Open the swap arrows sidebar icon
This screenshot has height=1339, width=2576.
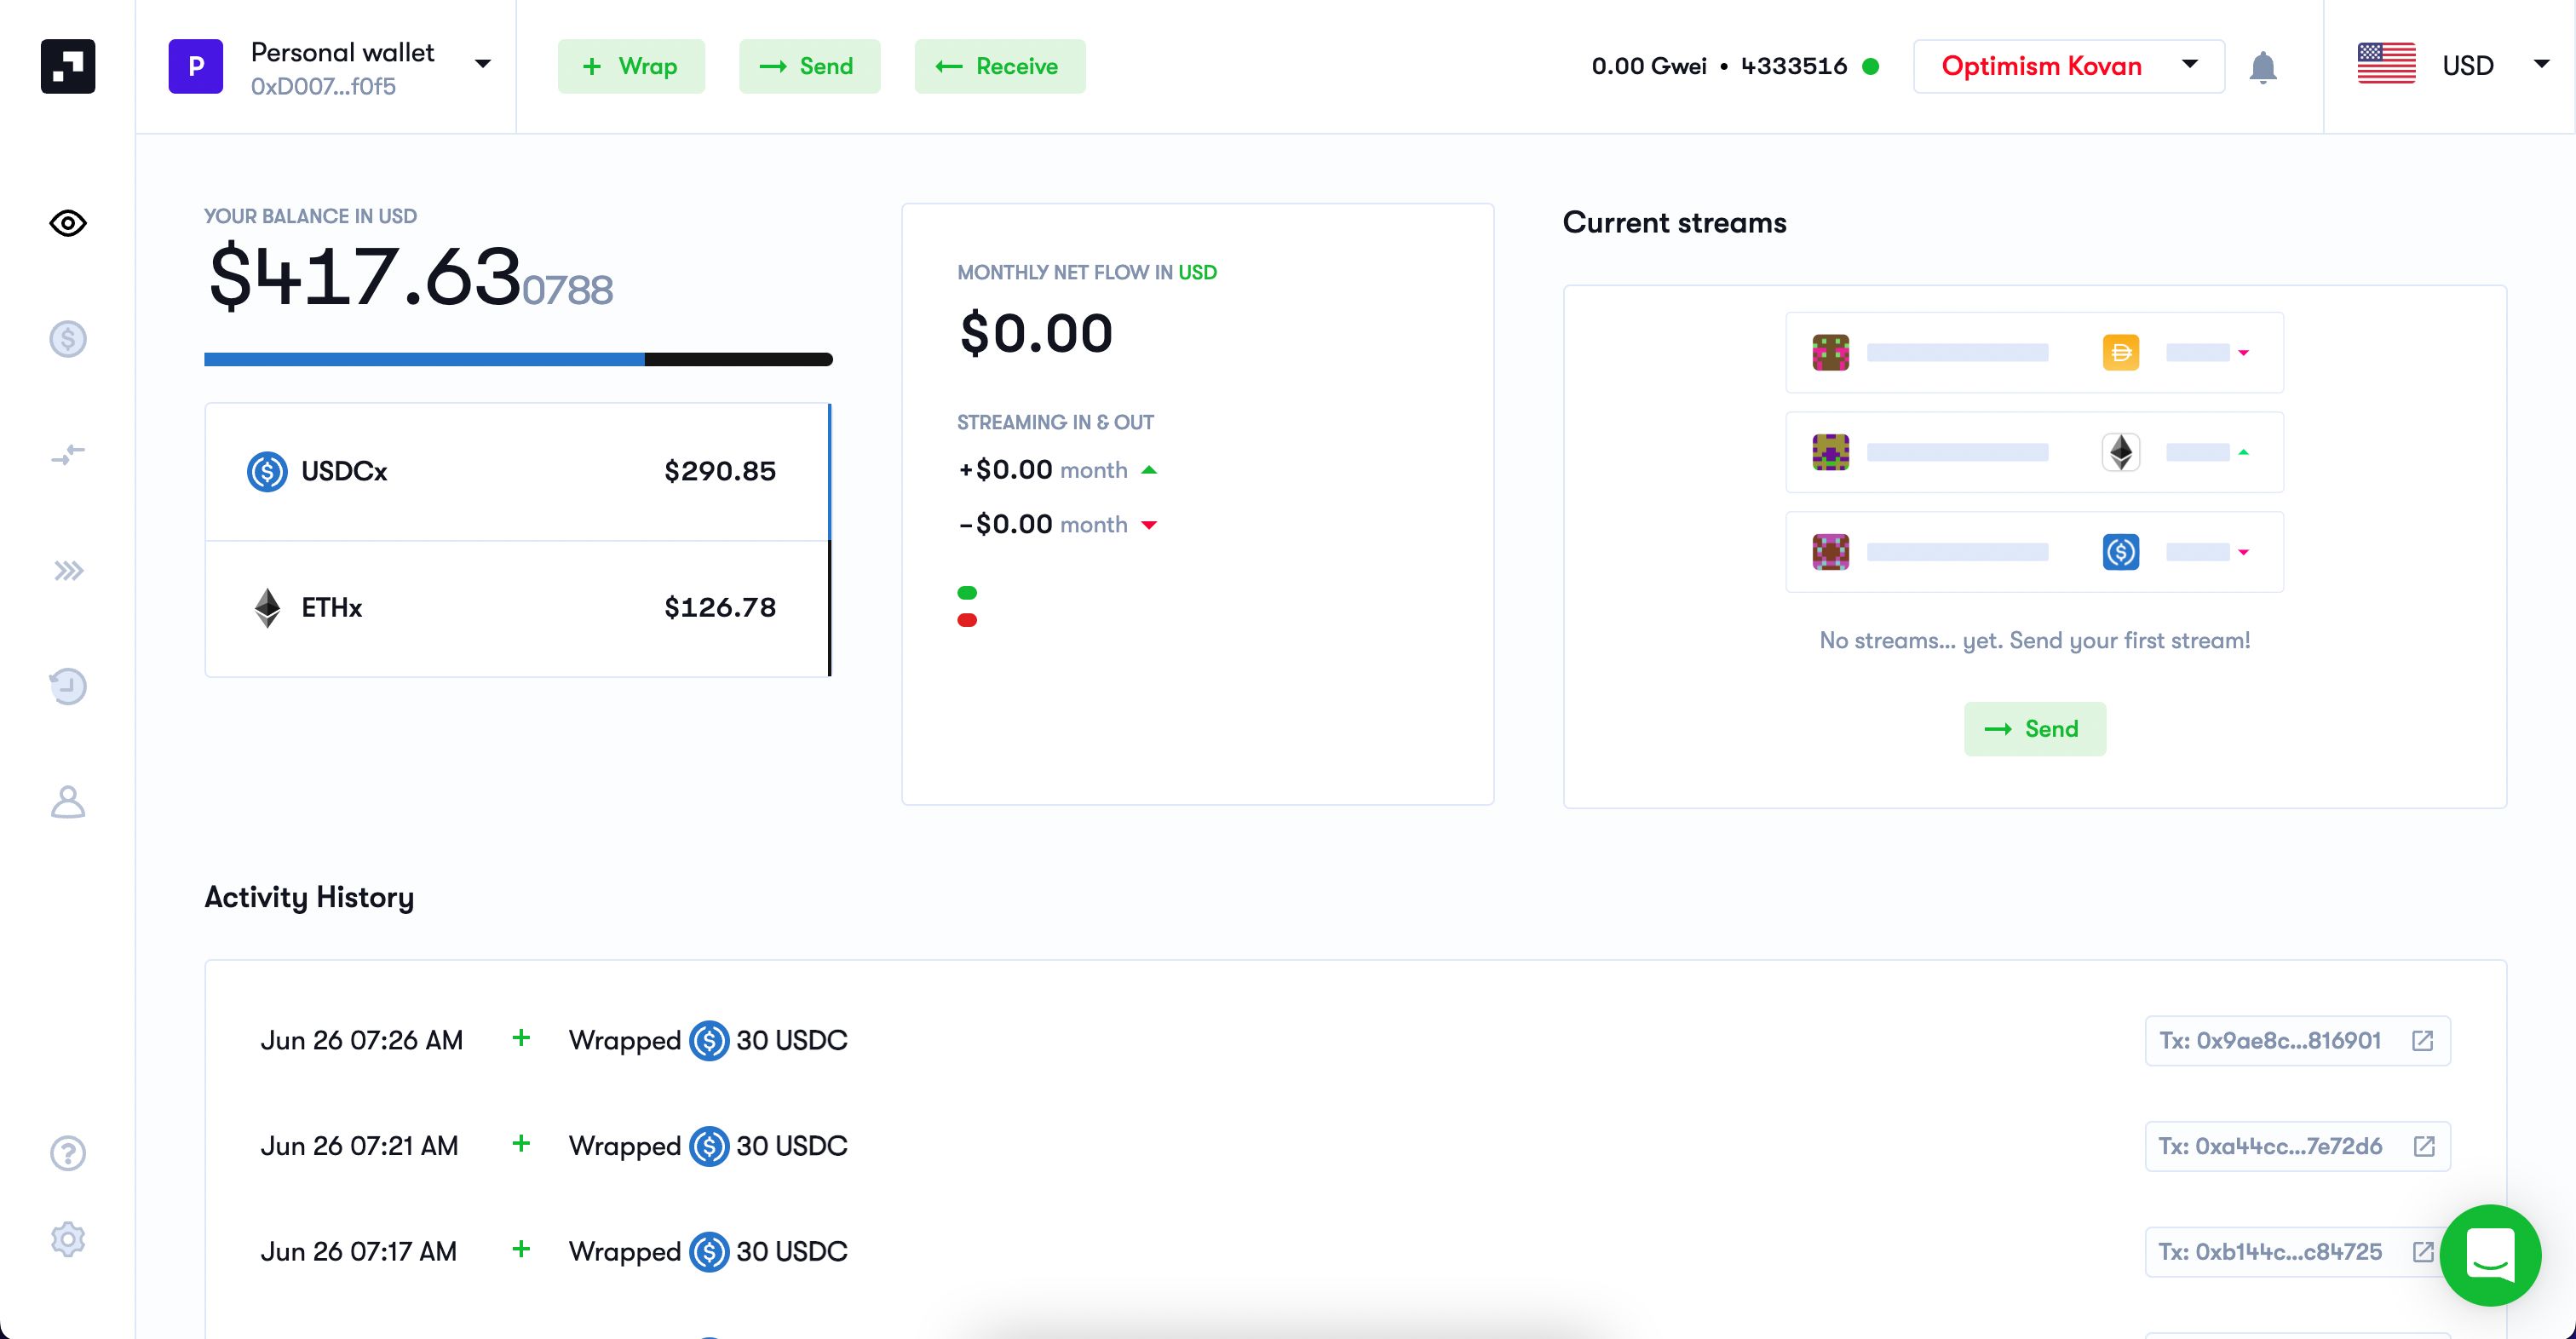[68, 455]
